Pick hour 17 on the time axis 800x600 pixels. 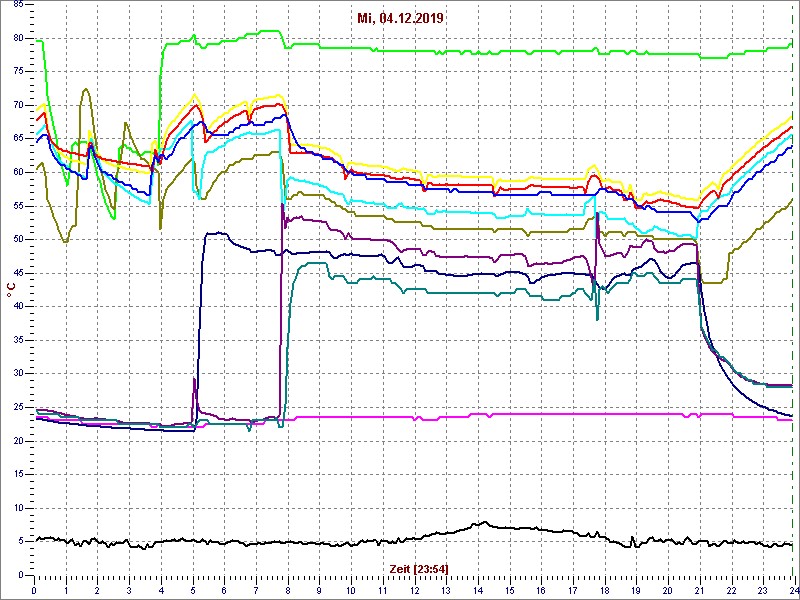pyautogui.click(x=573, y=590)
